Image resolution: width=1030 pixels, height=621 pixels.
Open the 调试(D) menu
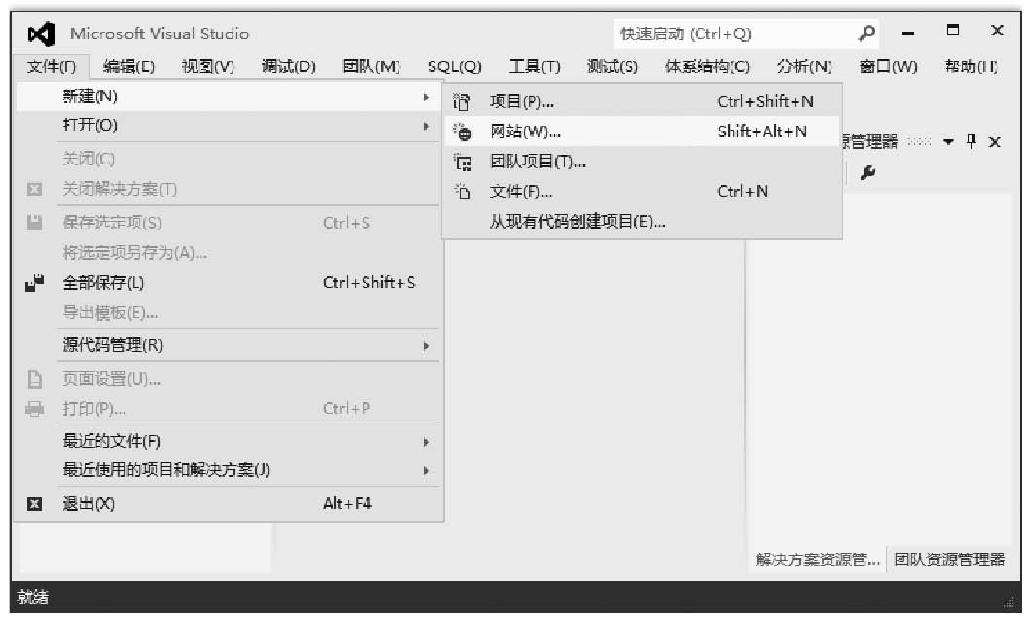pyautogui.click(x=288, y=66)
